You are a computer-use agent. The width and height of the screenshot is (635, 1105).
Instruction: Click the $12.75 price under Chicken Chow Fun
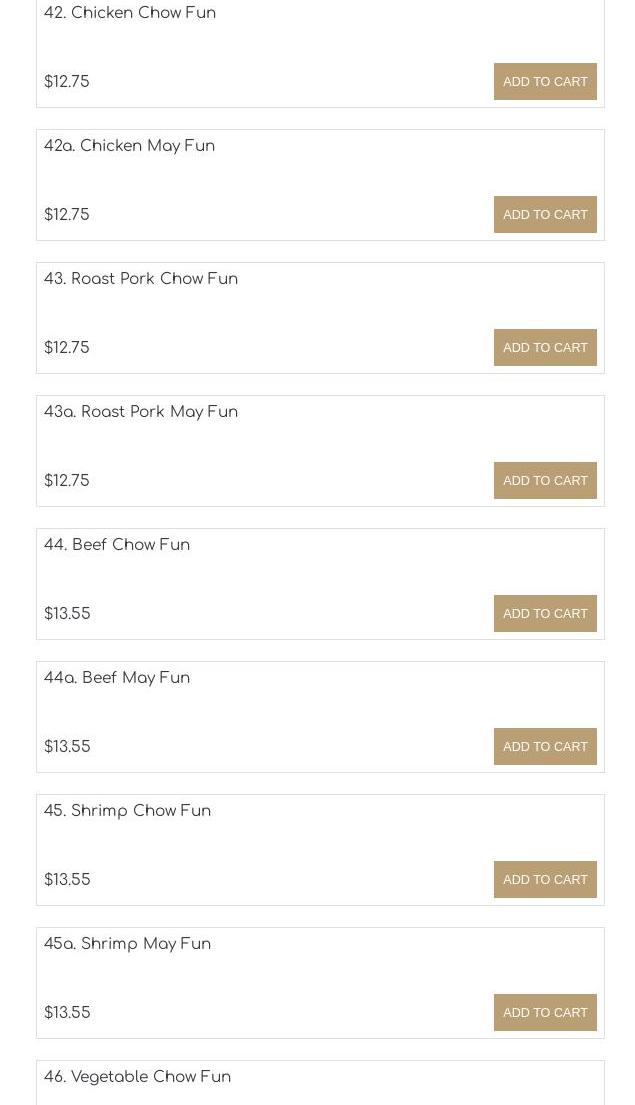click(x=67, y=82)
